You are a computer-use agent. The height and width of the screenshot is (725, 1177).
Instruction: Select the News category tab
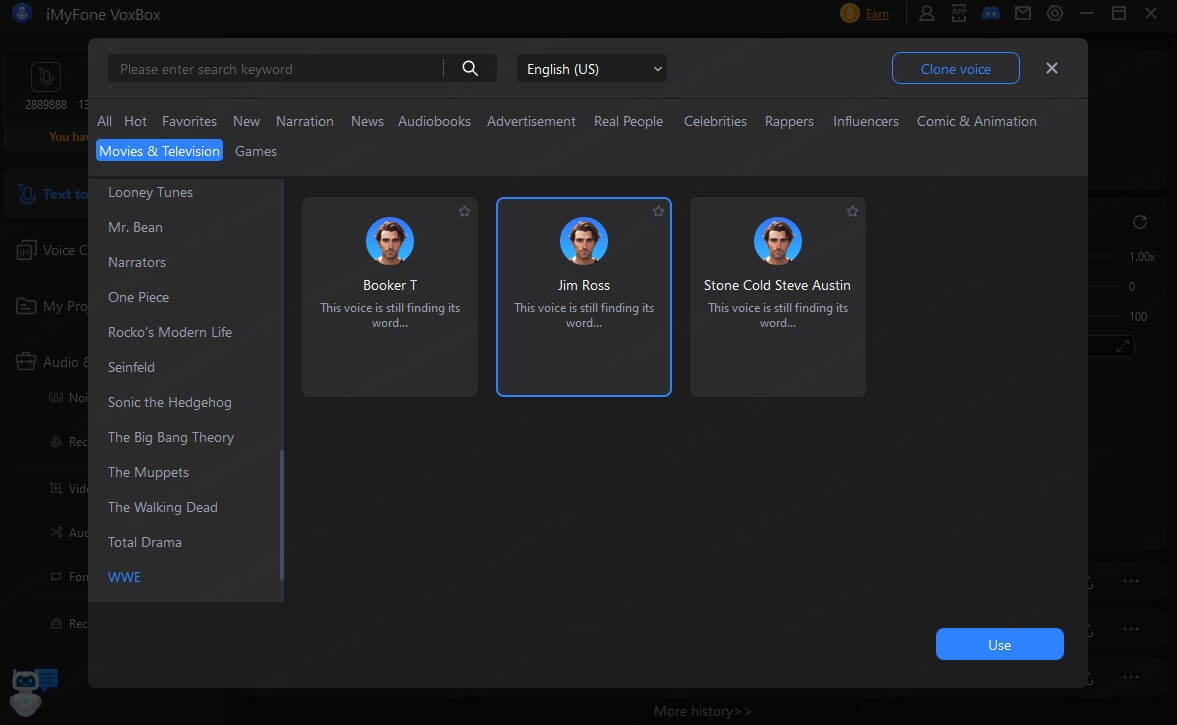[x=367, y=121]
